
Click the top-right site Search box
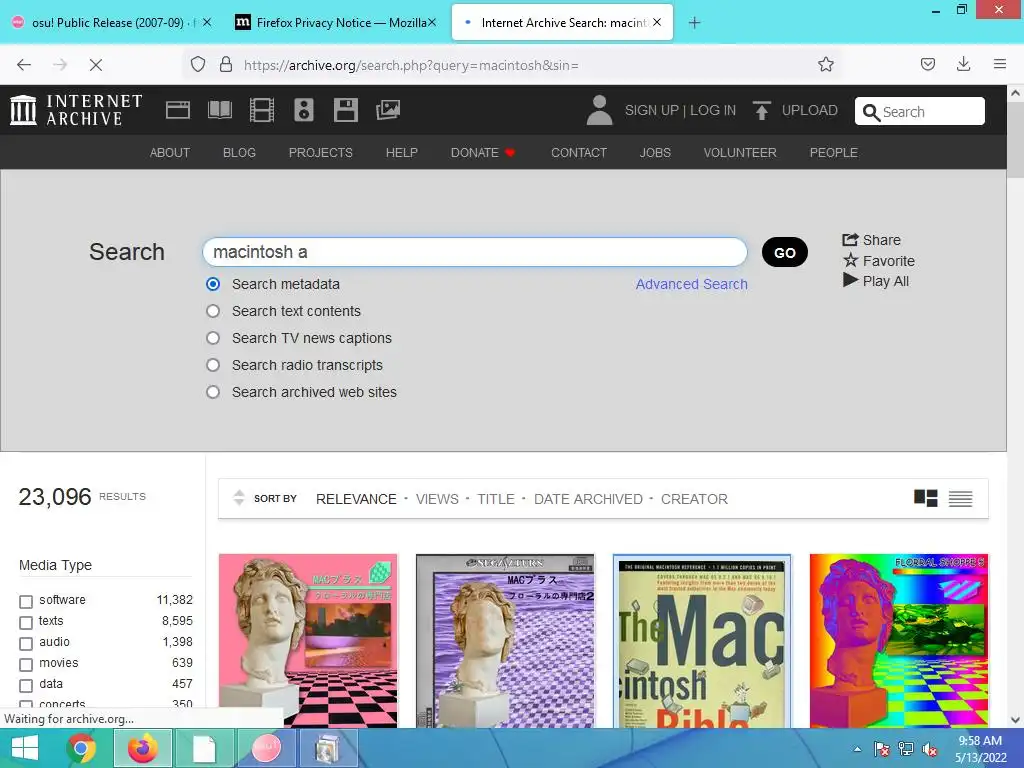920,111
